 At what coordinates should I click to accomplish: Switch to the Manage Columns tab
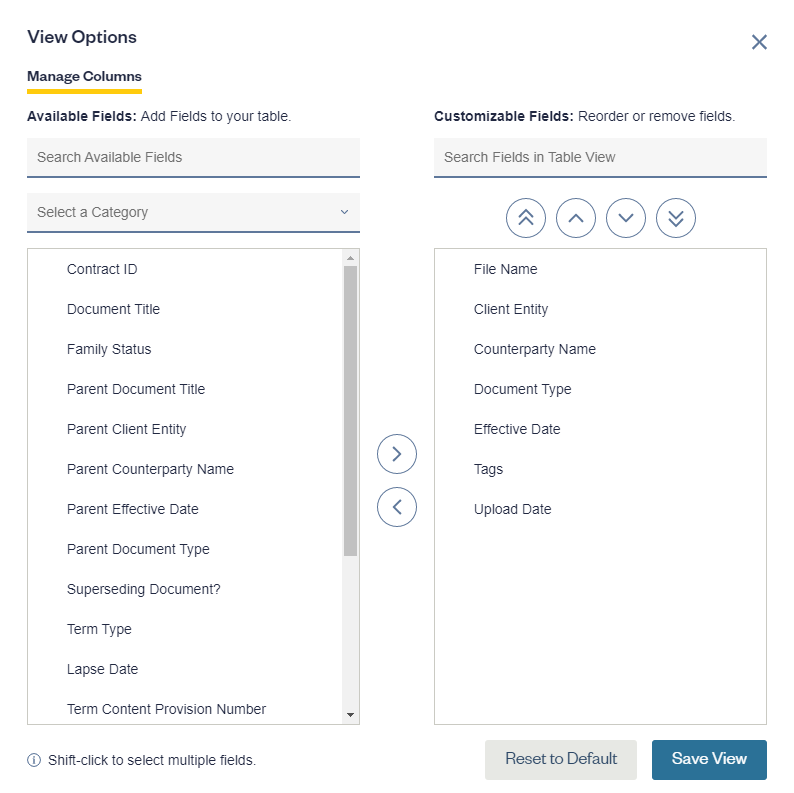coord(84,77)
